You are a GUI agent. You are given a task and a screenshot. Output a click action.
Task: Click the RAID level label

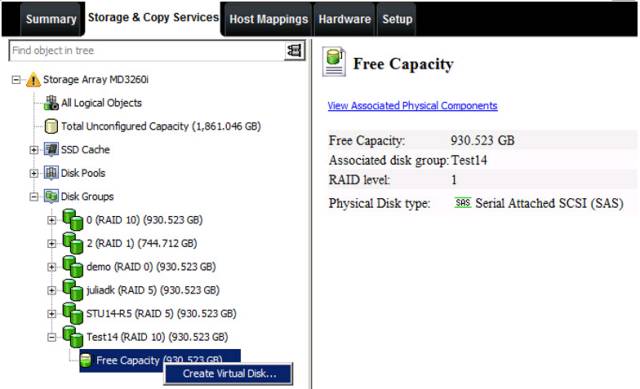359,180
